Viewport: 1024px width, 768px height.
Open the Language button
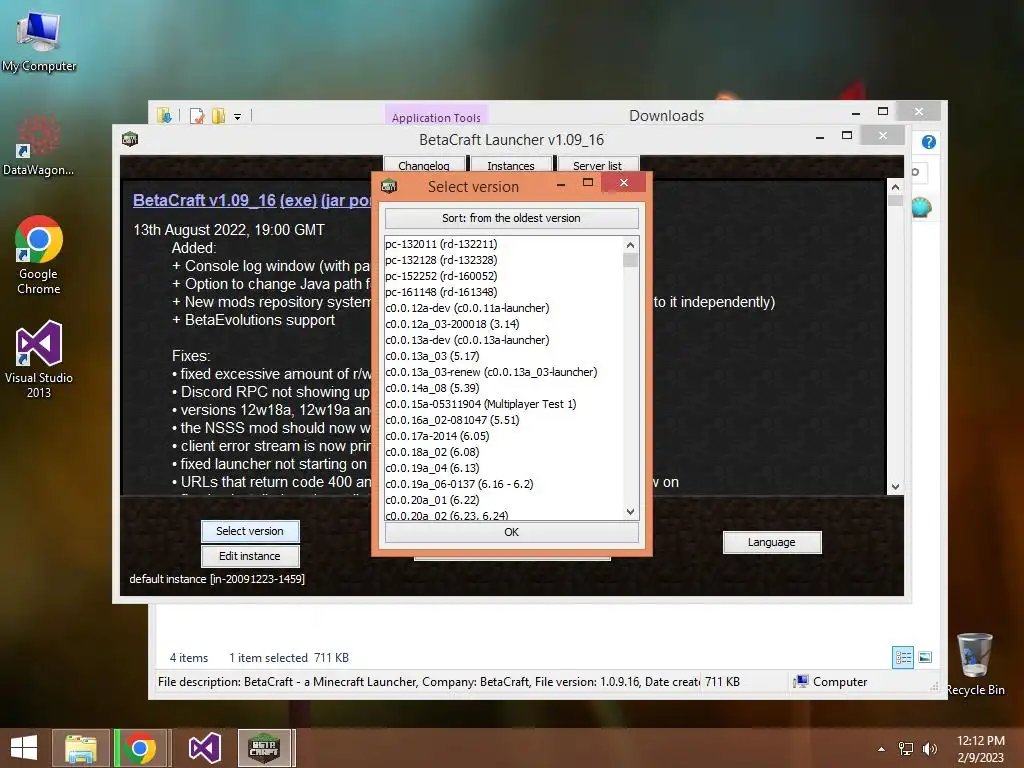click(x=772, y=542)
